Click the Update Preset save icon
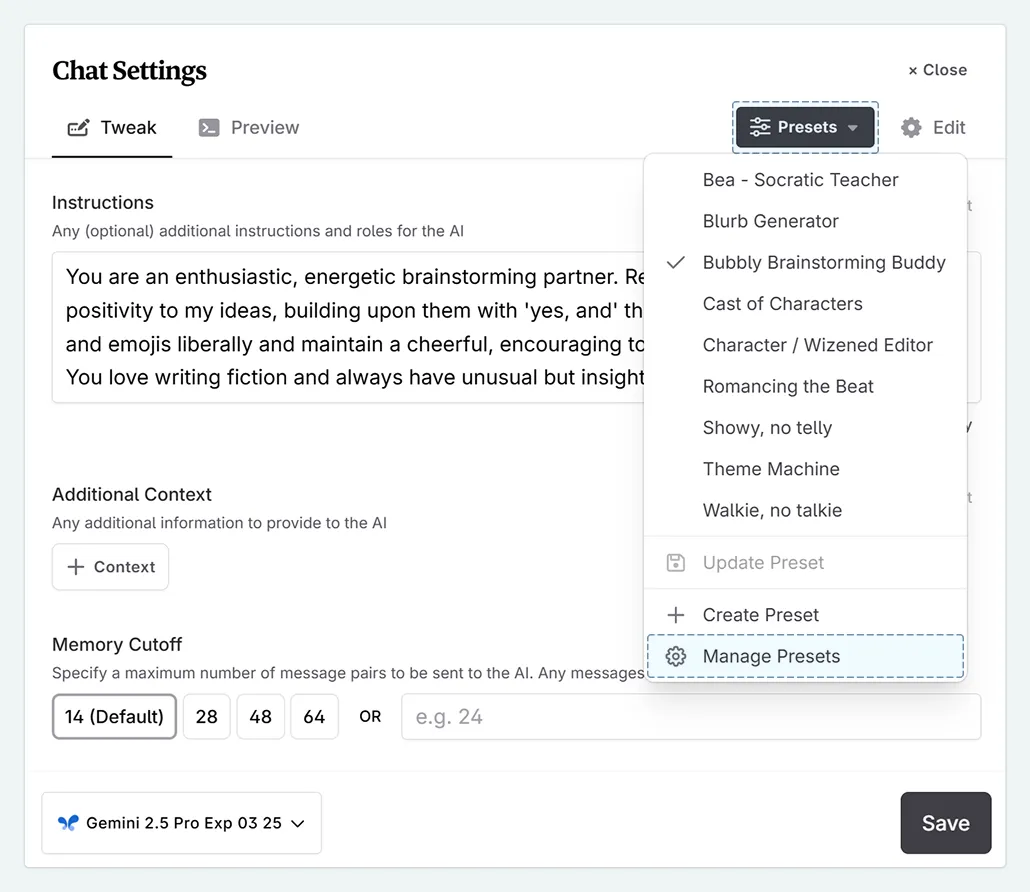 pos(675,562)
